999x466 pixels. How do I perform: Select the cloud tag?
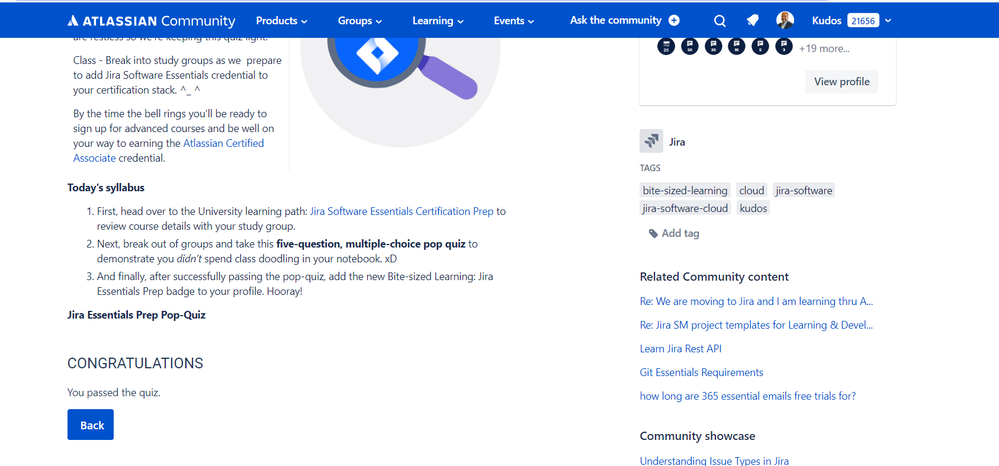click(752, 191)
